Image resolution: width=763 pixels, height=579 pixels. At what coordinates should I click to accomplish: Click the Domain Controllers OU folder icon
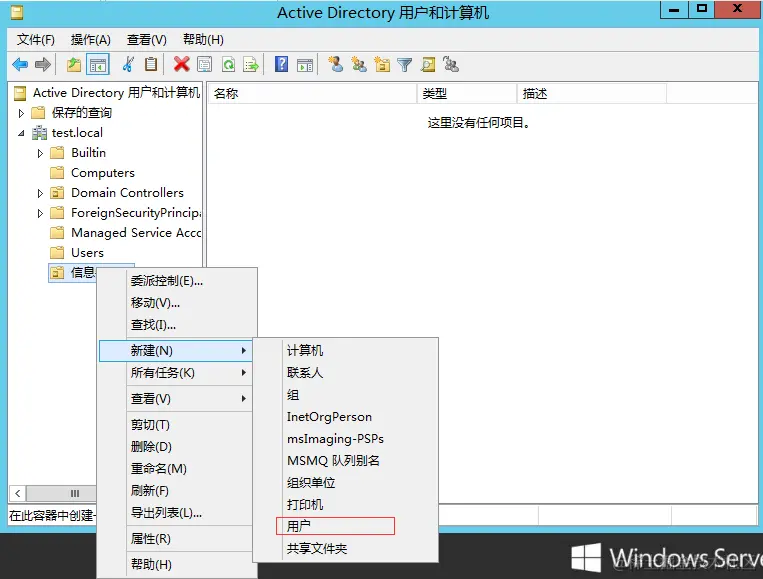click(x=57, y=193)
